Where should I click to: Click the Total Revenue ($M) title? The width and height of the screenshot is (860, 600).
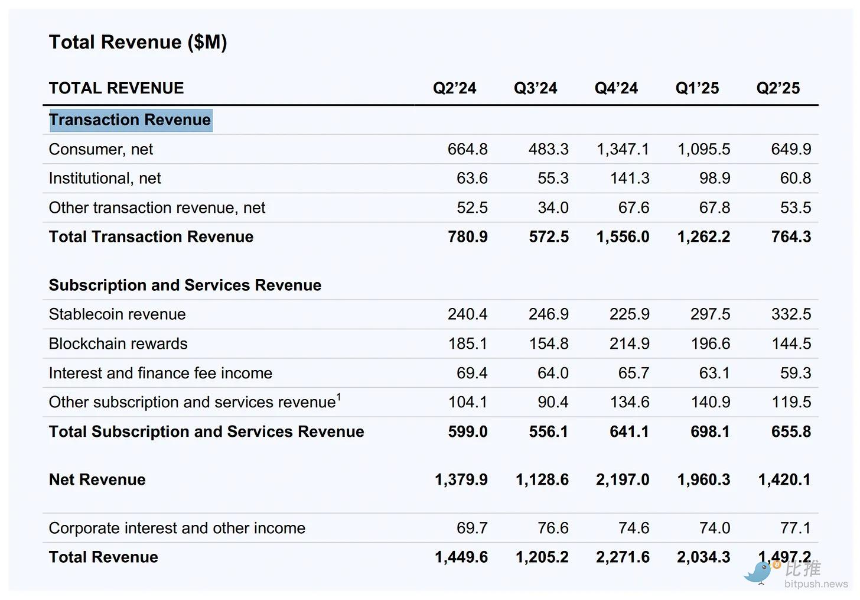[x=138, y=42]
